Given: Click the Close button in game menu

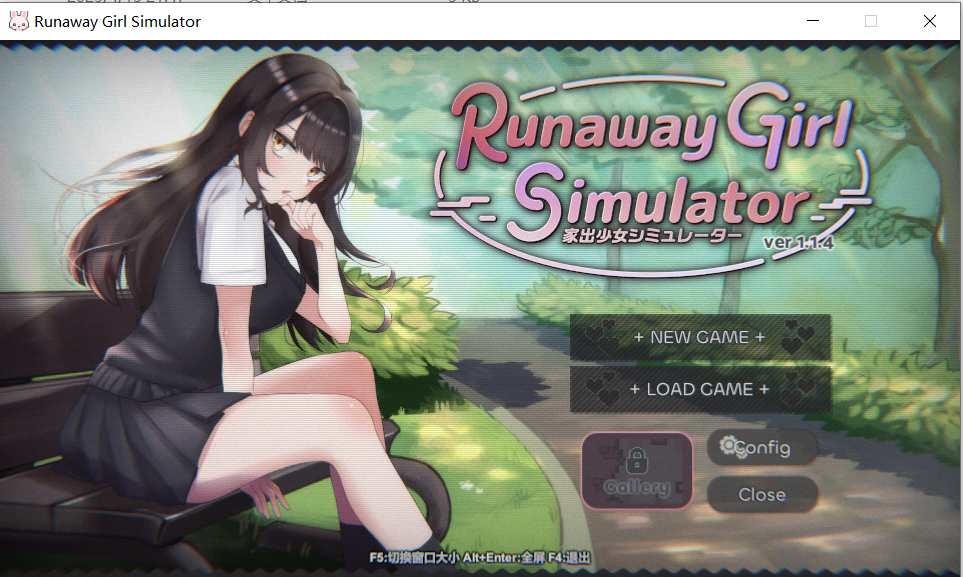Looking at the screenshot, I should (x=762, y=495).
